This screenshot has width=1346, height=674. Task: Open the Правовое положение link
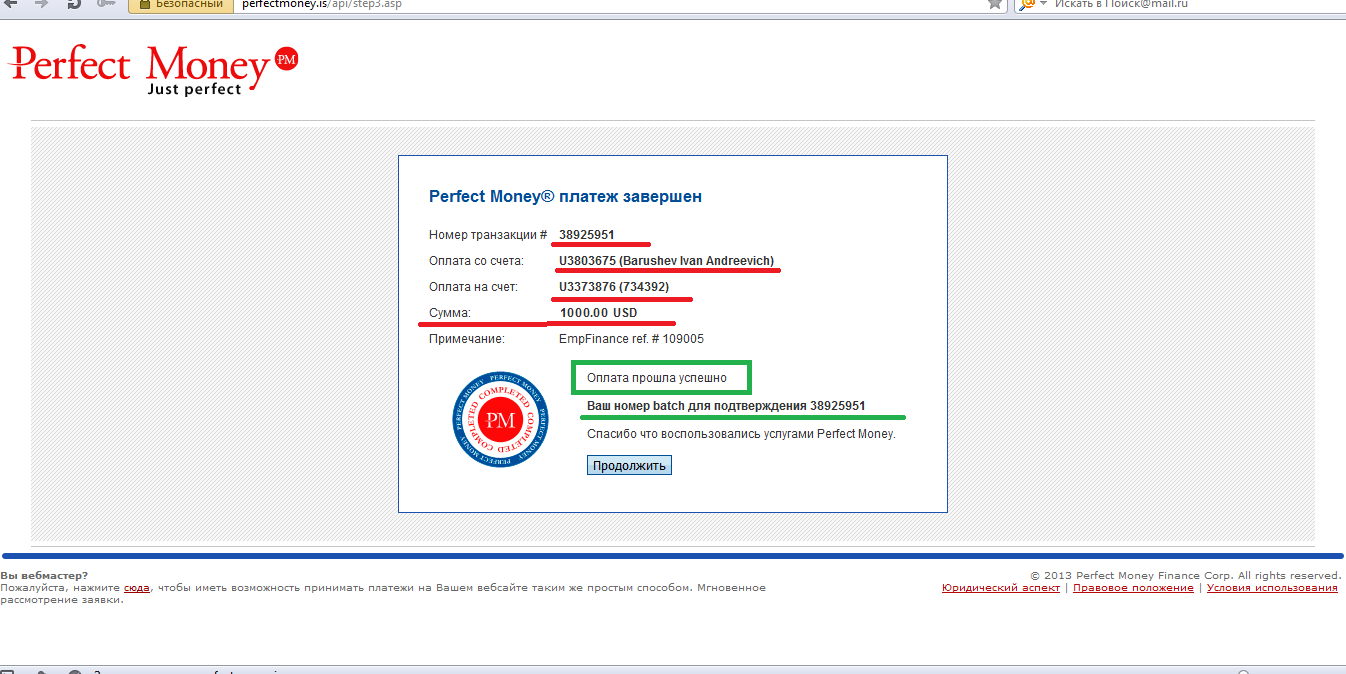[x=1134, y=588]
